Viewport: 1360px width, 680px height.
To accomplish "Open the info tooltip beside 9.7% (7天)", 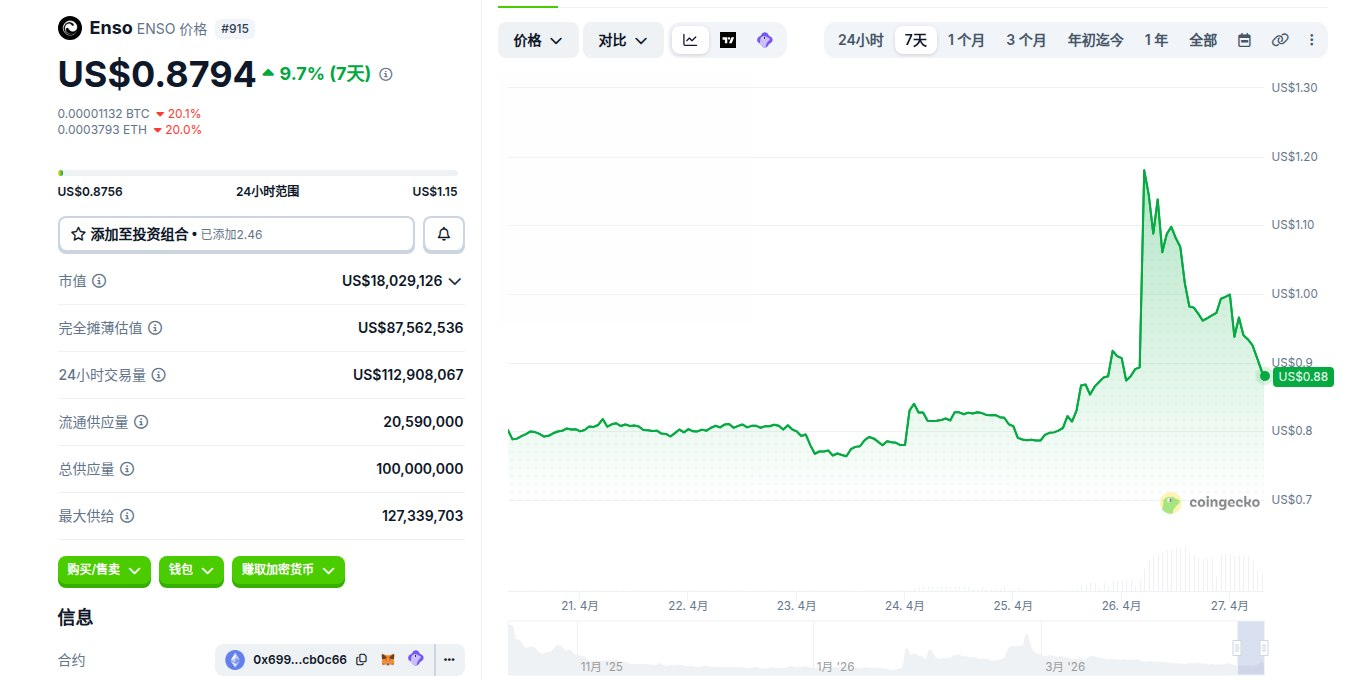I will coord(386,74).
